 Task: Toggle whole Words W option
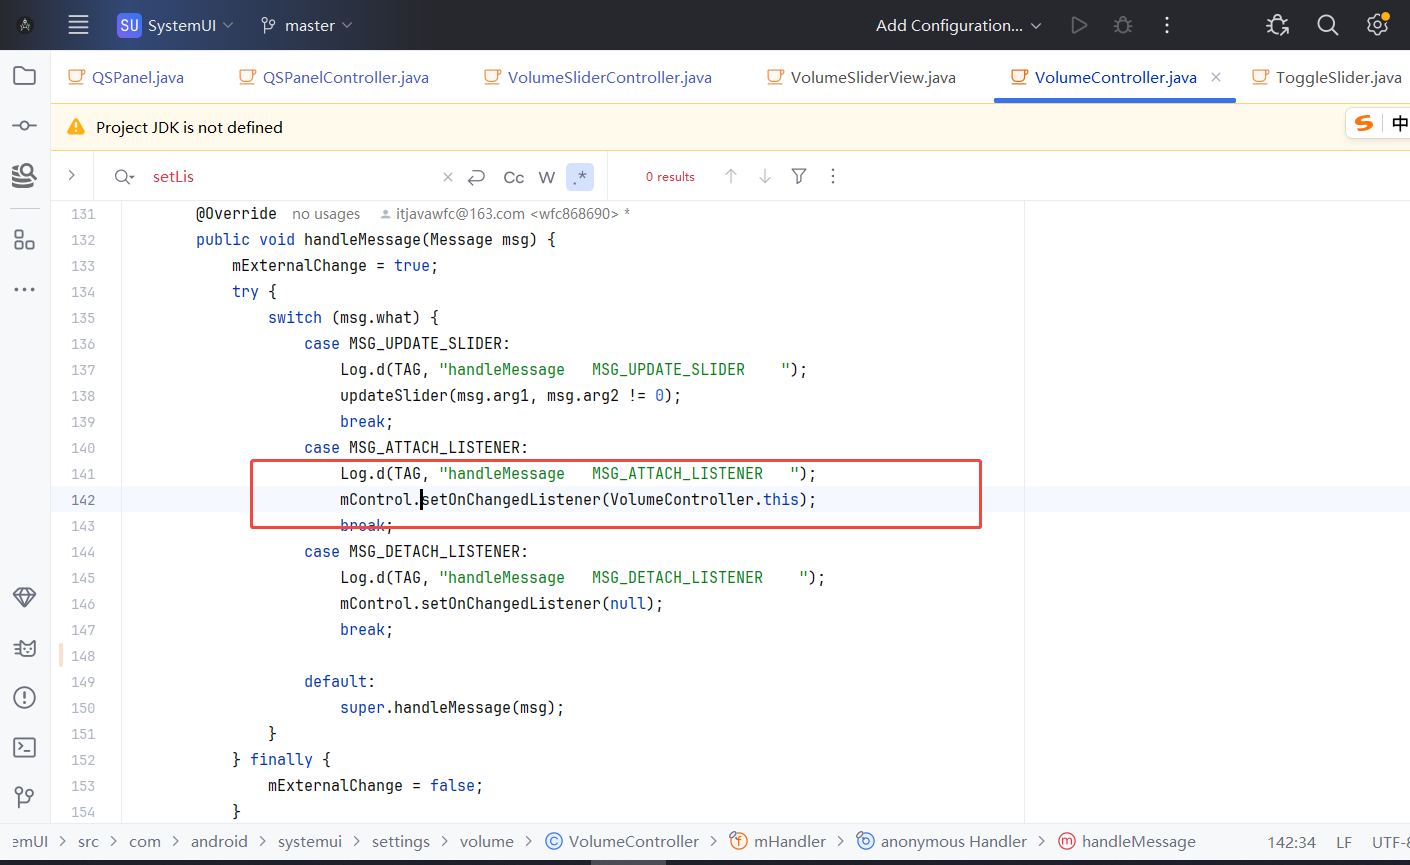(x=547, y=177)
